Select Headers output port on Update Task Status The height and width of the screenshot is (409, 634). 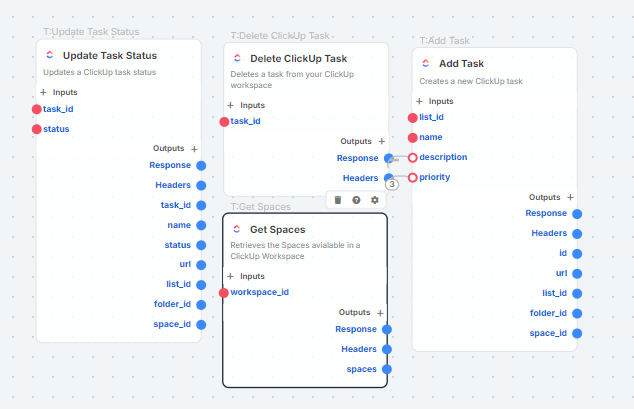tap(201, 186)
